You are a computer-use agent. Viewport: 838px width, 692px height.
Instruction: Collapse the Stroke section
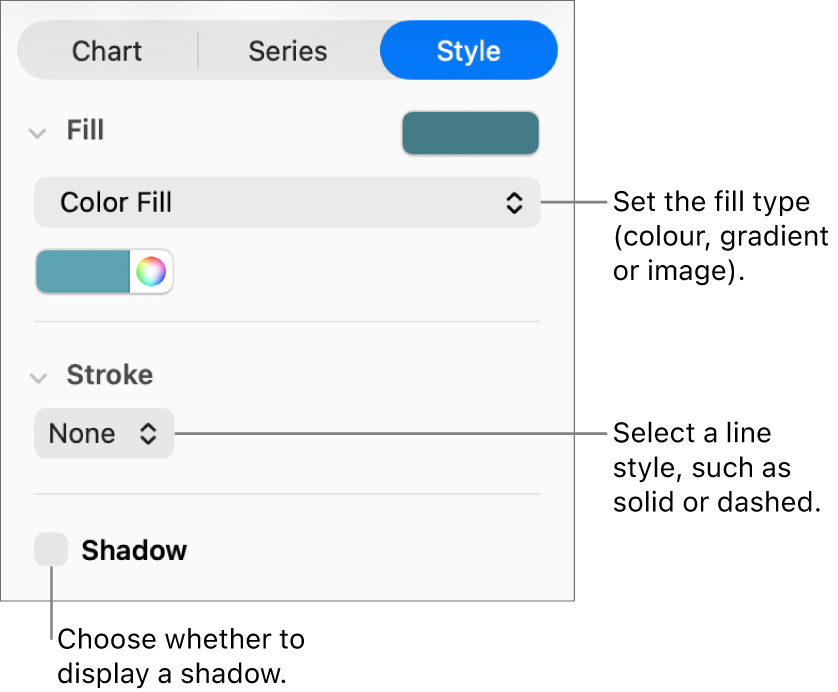(38, 377)
